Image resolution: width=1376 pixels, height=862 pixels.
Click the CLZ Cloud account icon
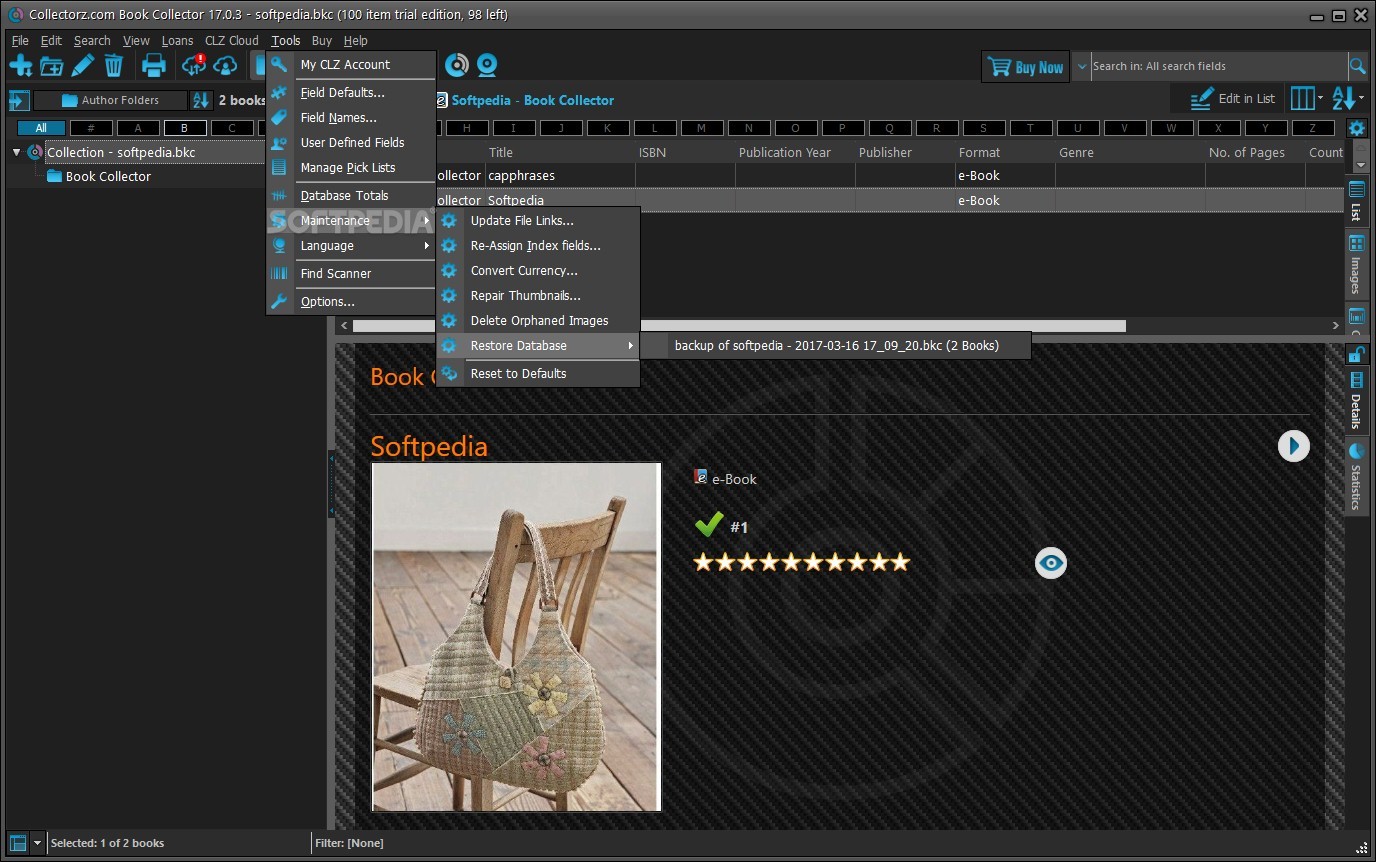click(x=226, y=66)
